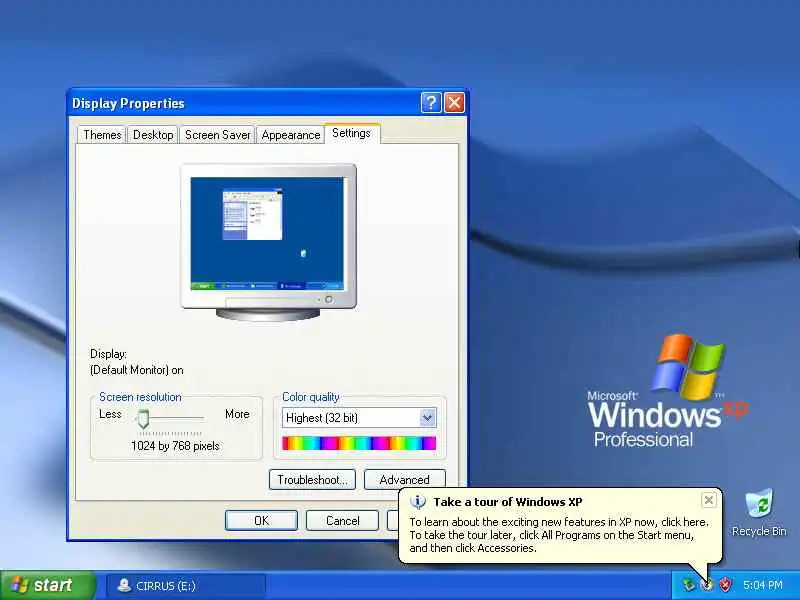Click the 'Take a tour of Windows XP' balloon title

pyautogui.click(x=508, y=502)
